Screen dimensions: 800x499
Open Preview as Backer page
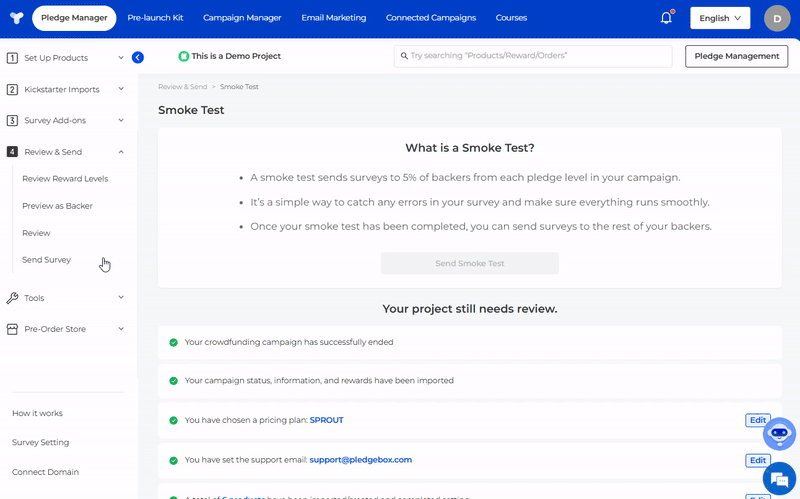(57, 206)
